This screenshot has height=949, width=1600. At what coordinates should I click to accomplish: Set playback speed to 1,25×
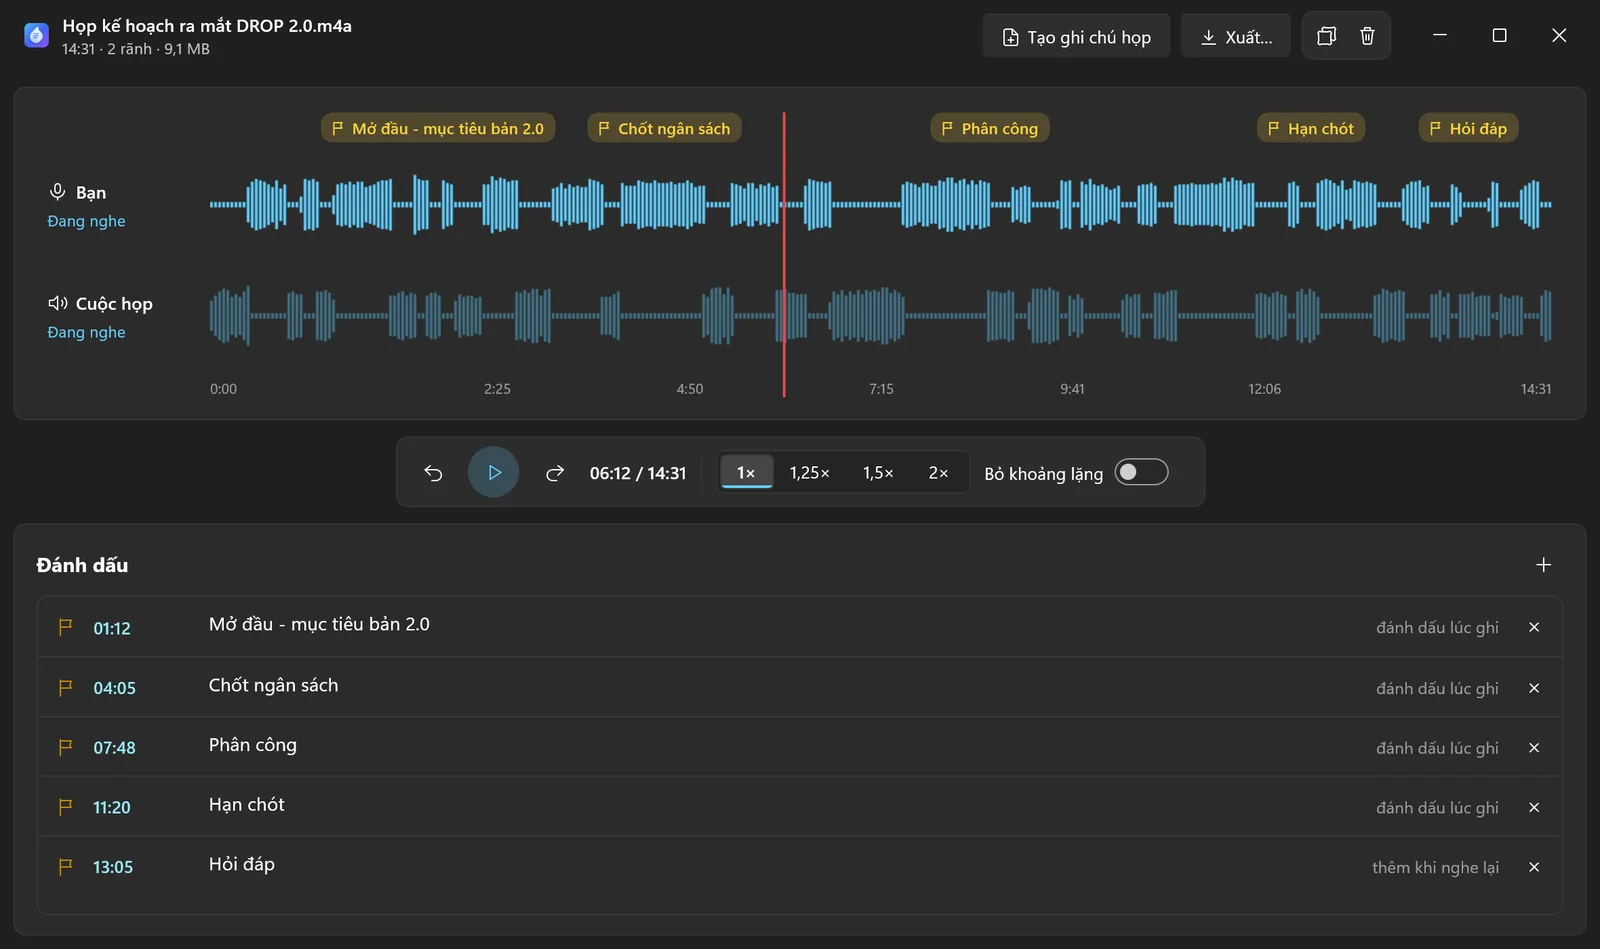click(x=810, y=473)
